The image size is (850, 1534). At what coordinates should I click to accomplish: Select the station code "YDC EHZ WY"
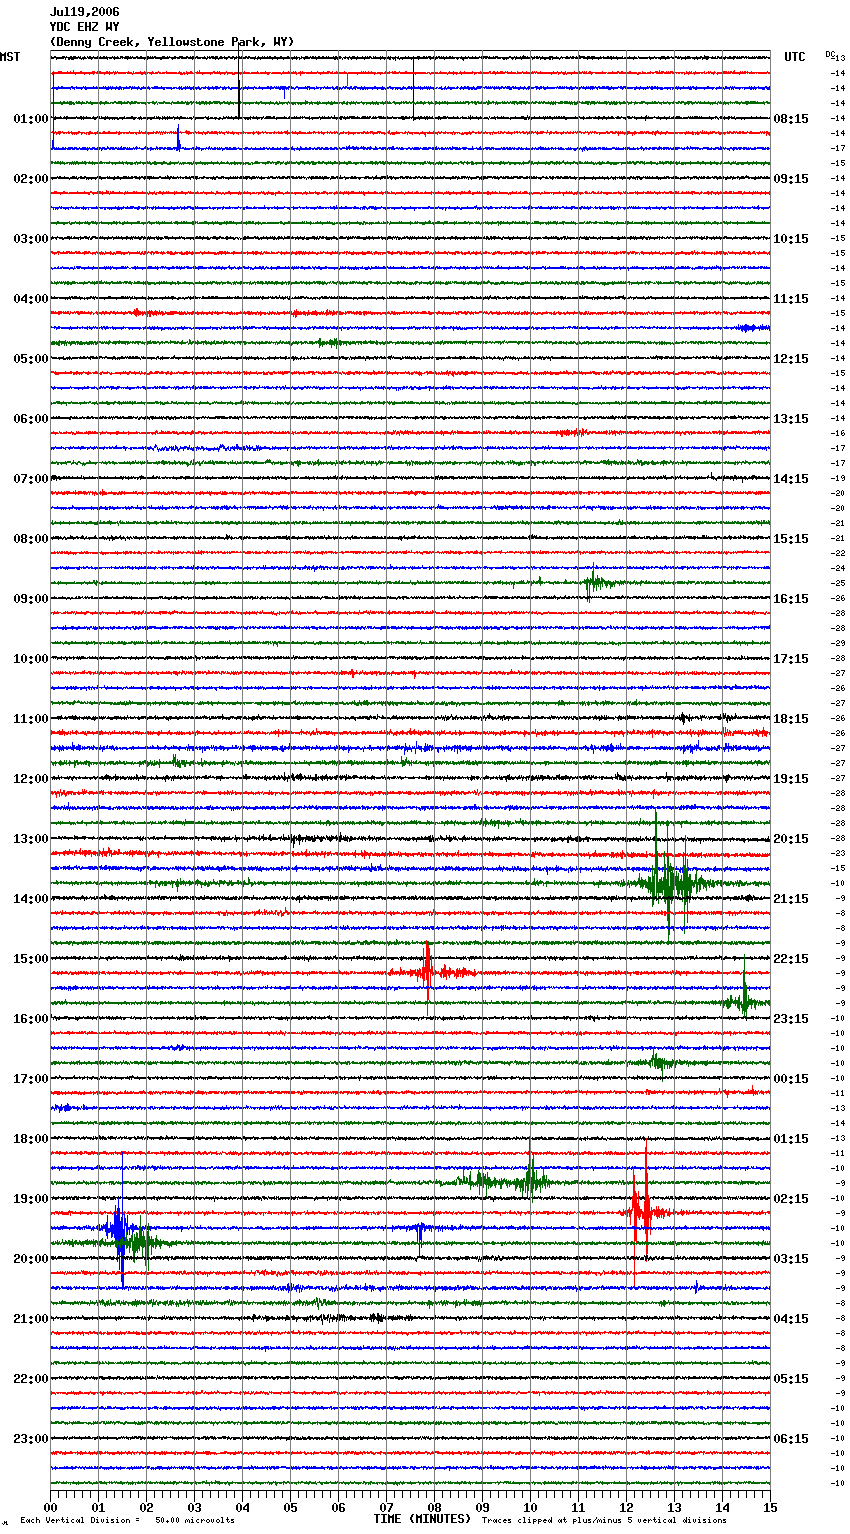coord(84,27)
